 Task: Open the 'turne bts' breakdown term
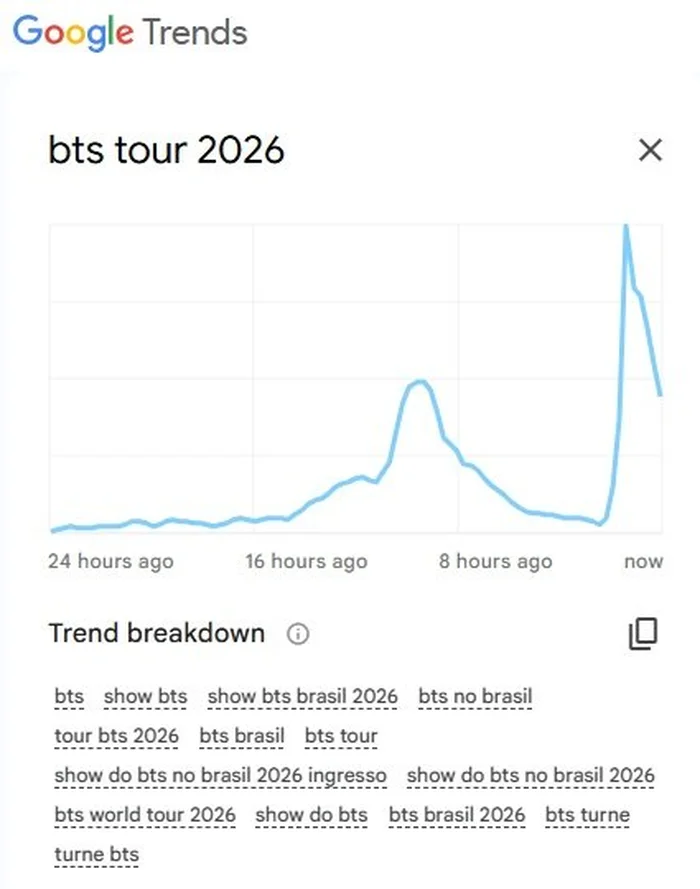point(96,854)
